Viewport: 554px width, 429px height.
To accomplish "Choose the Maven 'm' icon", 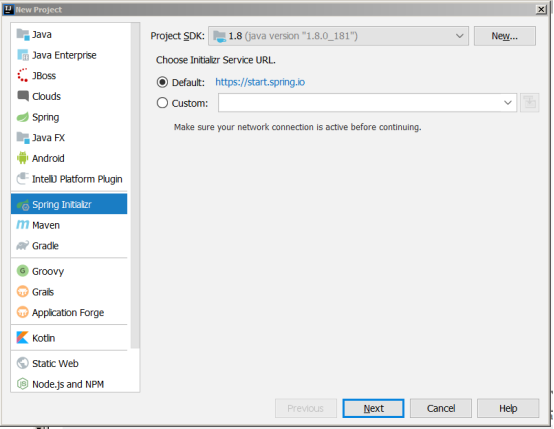I will pos(23,225).
